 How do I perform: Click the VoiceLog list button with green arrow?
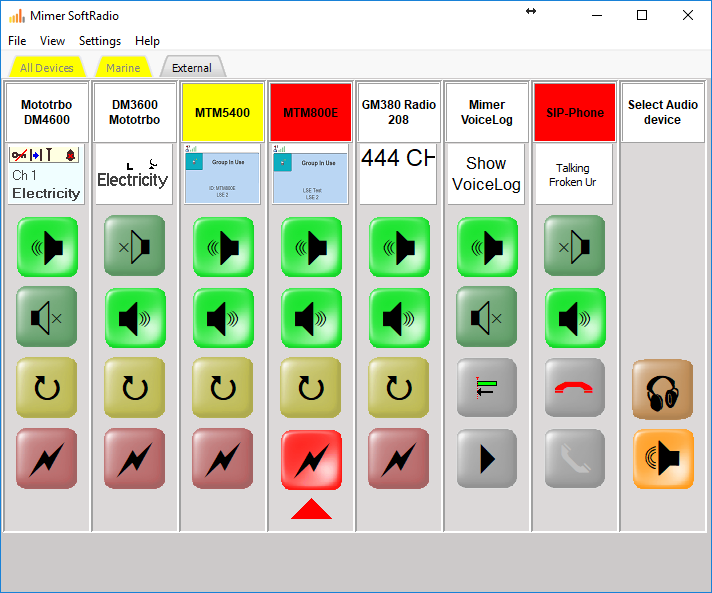[x=486, y=388]
